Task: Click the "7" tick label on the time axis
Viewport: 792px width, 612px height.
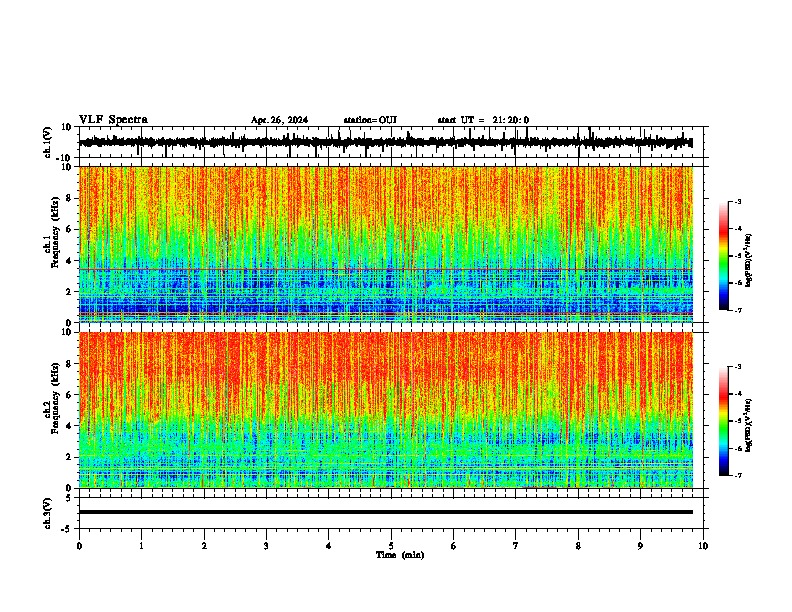Action: [516, 546]
